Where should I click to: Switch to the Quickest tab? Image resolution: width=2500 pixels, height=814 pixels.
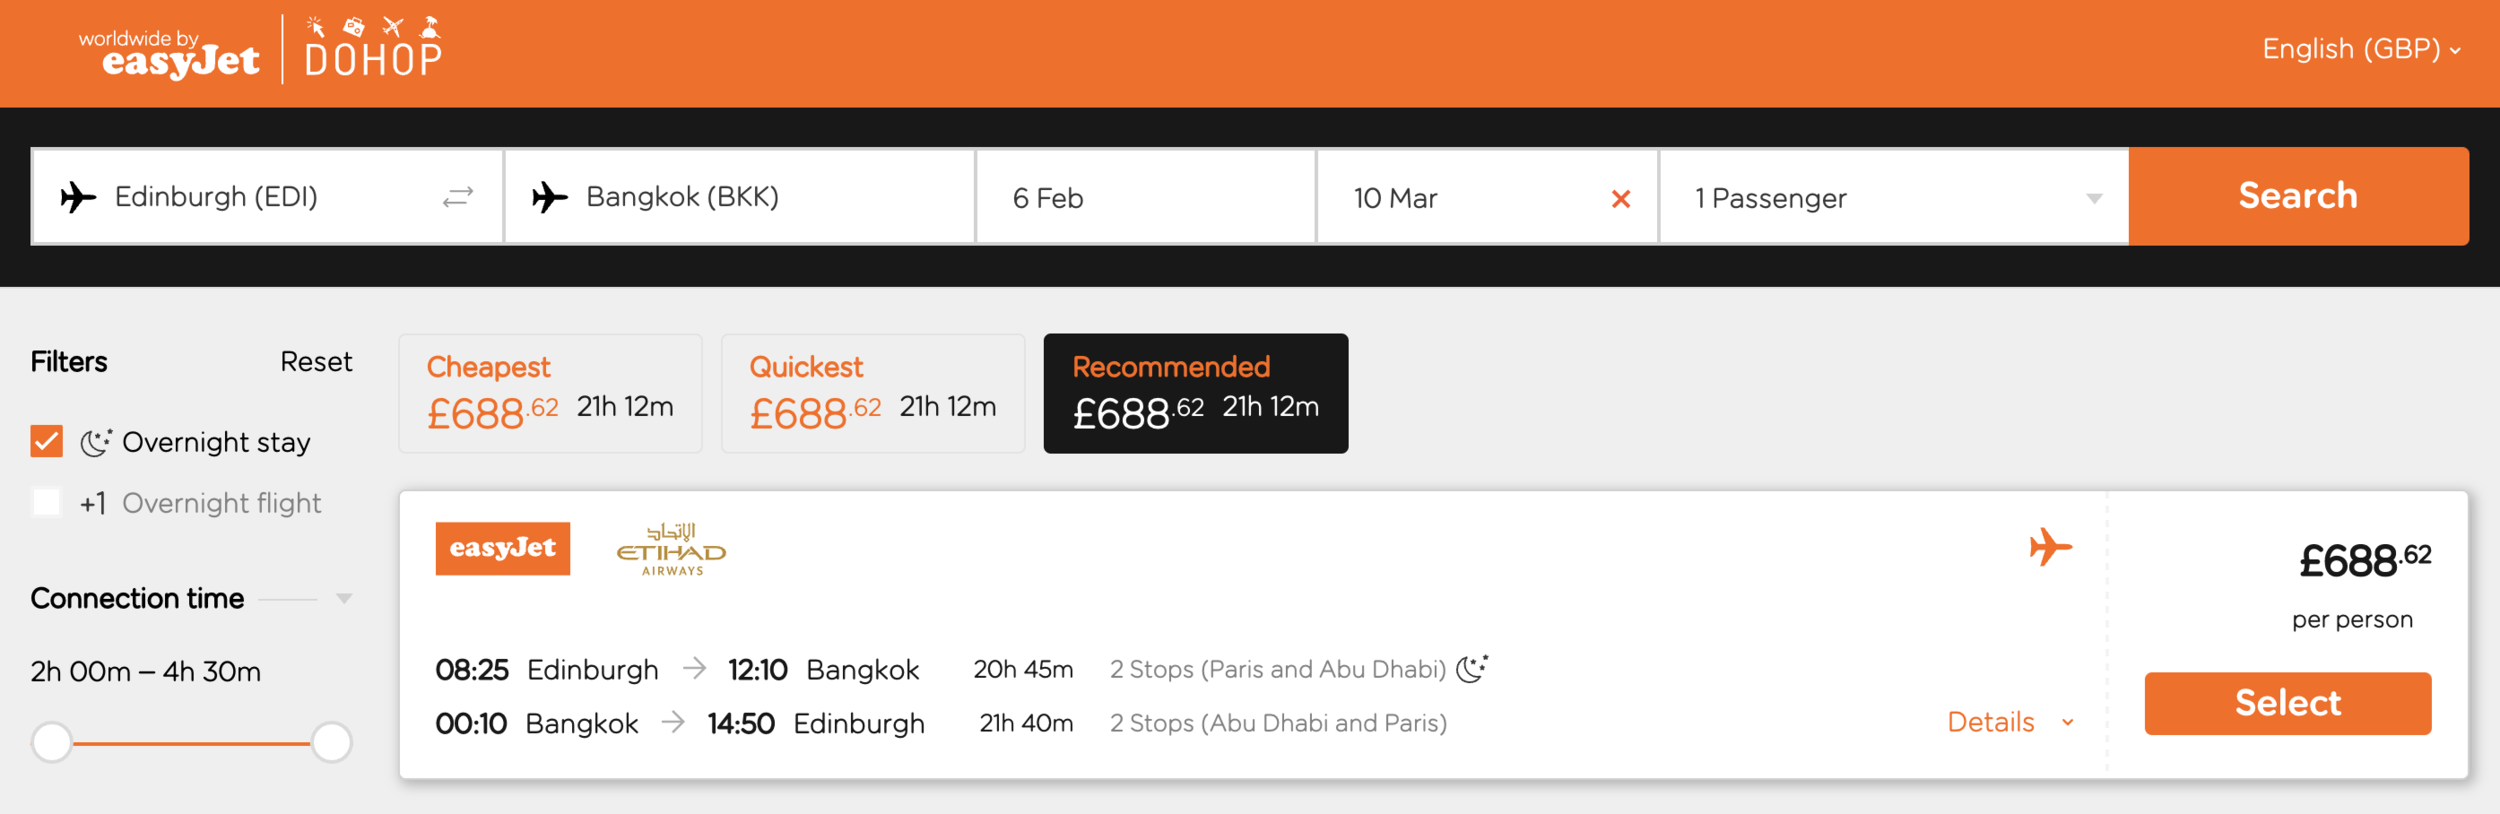[872, 393]
